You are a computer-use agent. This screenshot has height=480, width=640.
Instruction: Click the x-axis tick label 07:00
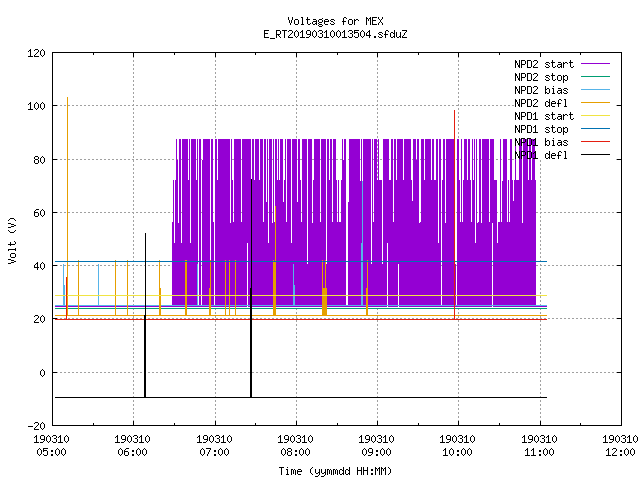coord(214,452)
